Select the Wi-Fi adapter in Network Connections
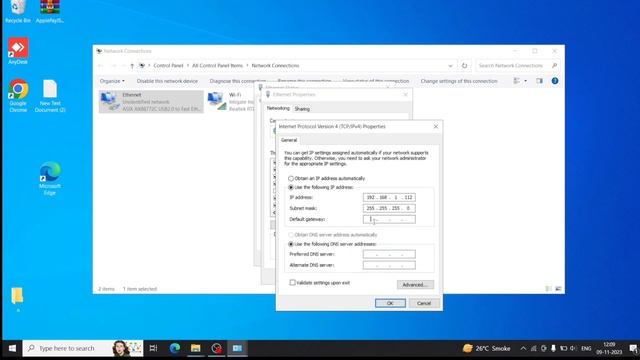This screenshot has width=640, height=360. tap(231, 102)
